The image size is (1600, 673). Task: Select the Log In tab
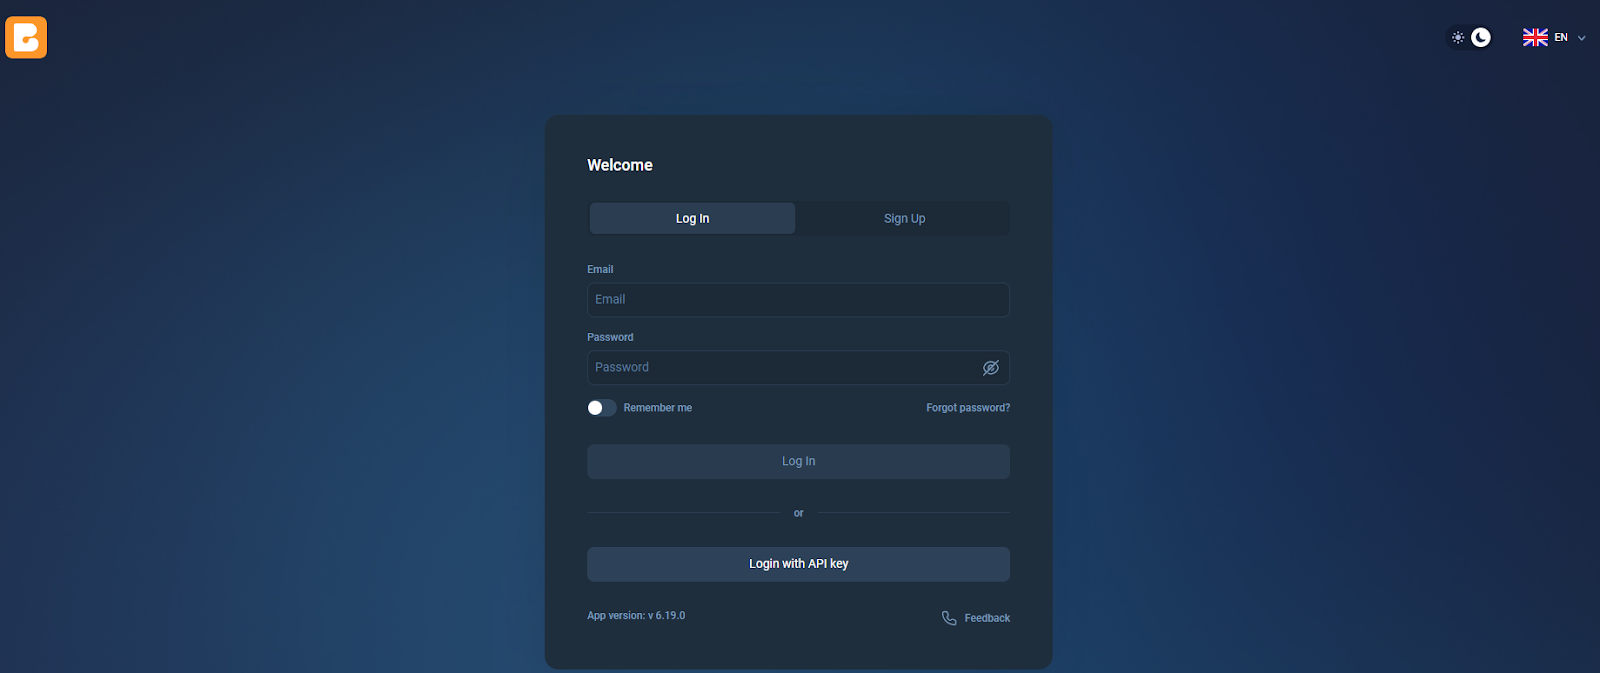692,218
